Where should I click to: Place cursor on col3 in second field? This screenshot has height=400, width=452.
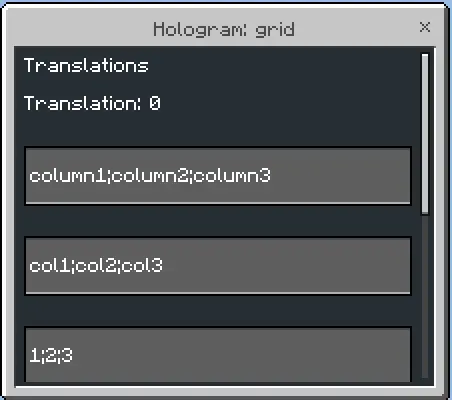pos(142,266)
